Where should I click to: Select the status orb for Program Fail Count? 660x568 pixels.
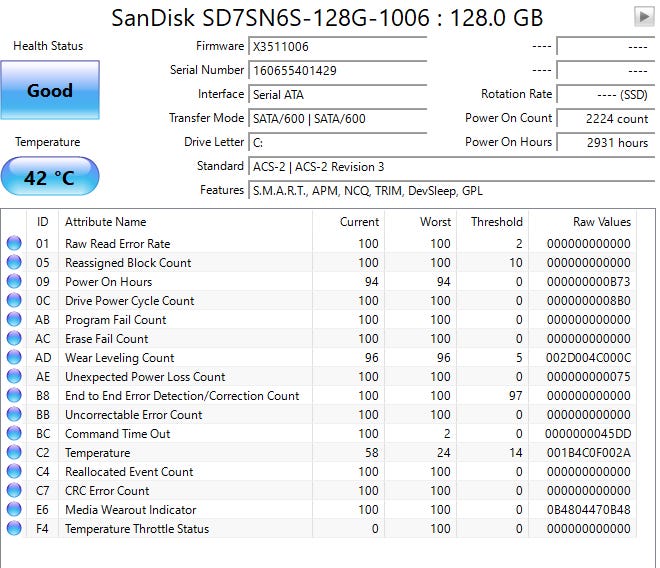[14, 319]
